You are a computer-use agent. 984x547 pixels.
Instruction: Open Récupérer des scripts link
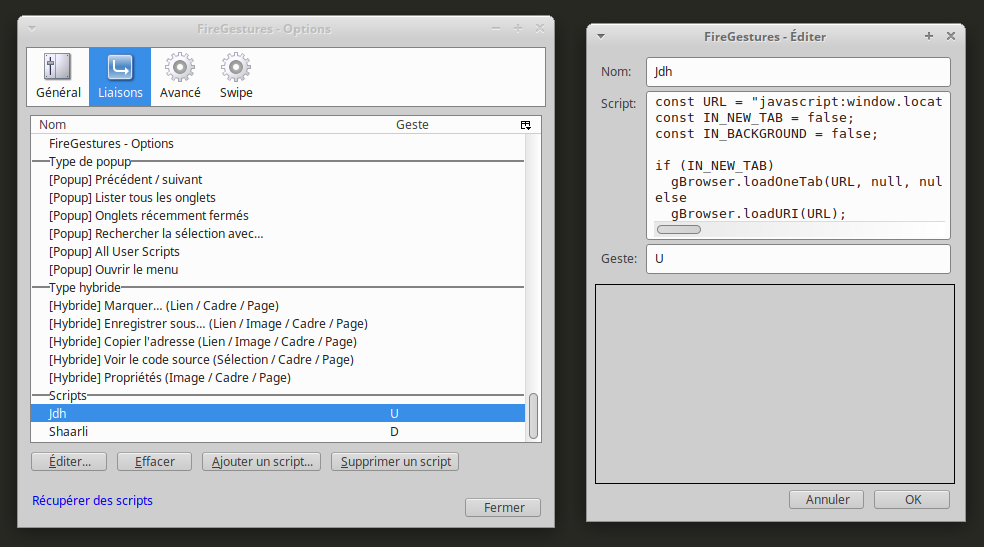[x=92, y=501]
